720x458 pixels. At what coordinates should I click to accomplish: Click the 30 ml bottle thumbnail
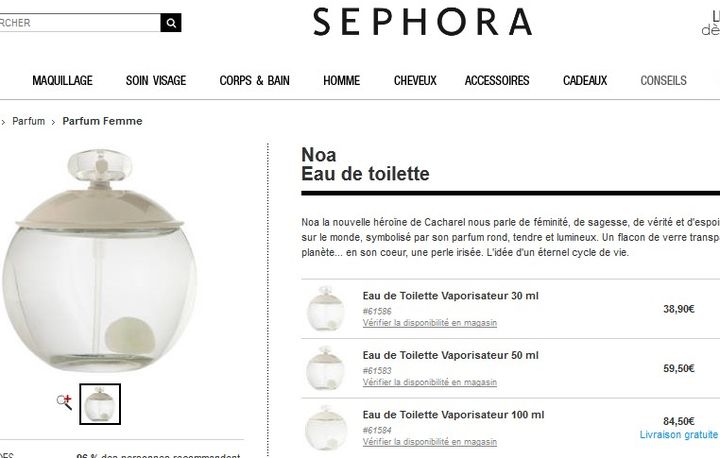(x=325, y=308)
